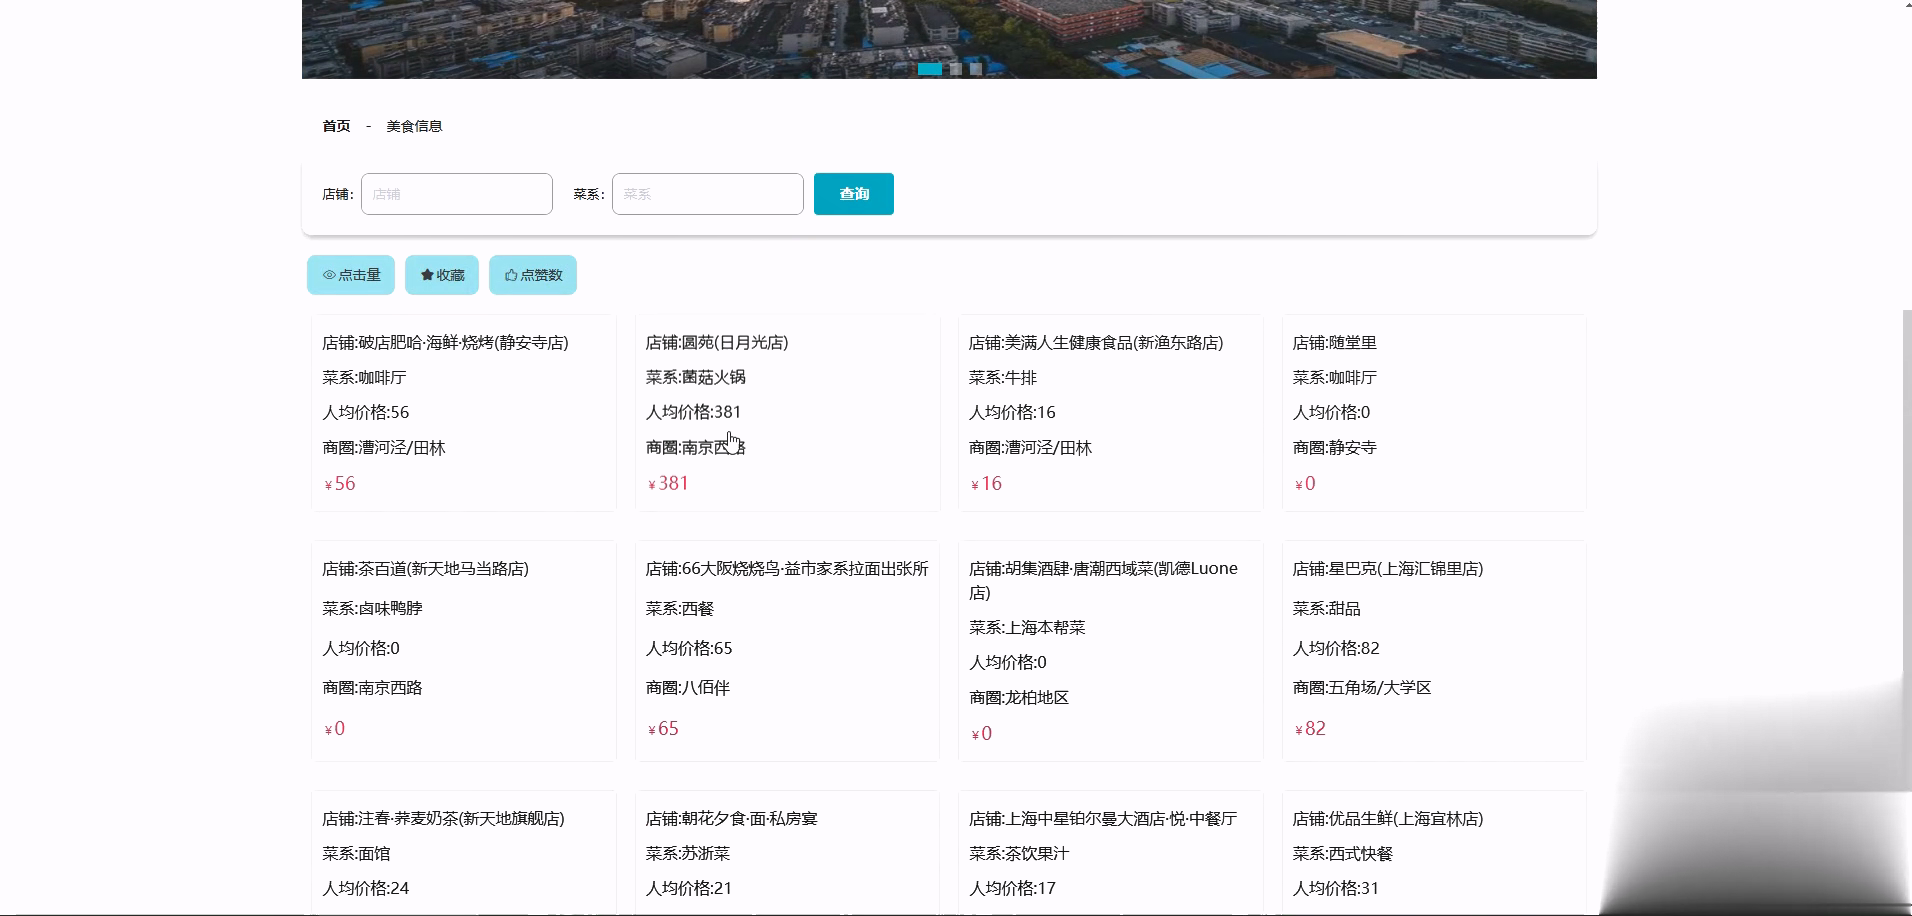The image size is (1912, 916).
Task: Select the second carousel indicator dot
Action: pyautogui.click(x=956, y=69)
